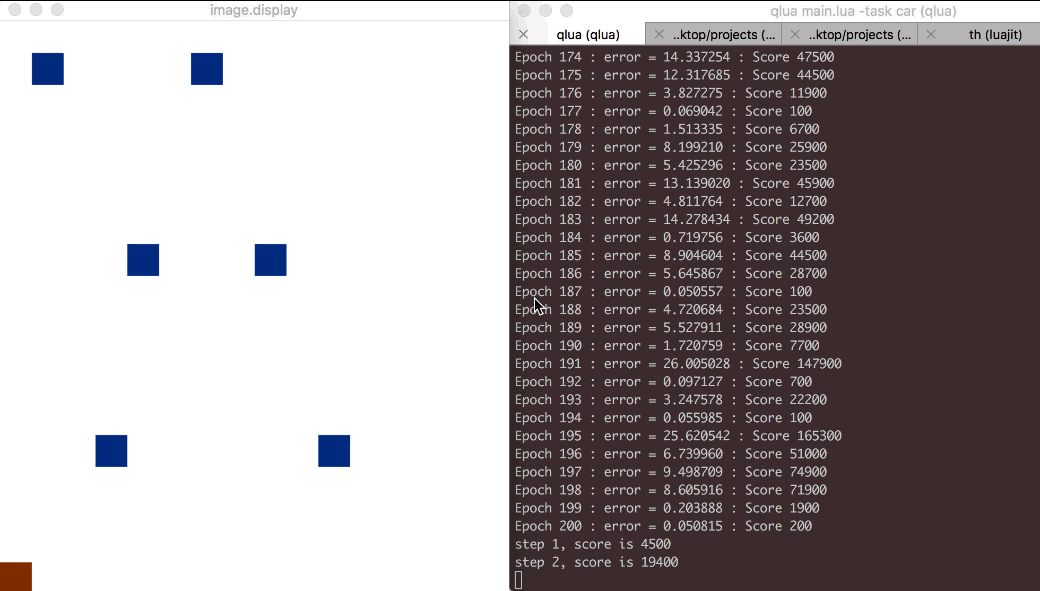Close the qlua (qlua) tab with its X

tap(523, 34)
